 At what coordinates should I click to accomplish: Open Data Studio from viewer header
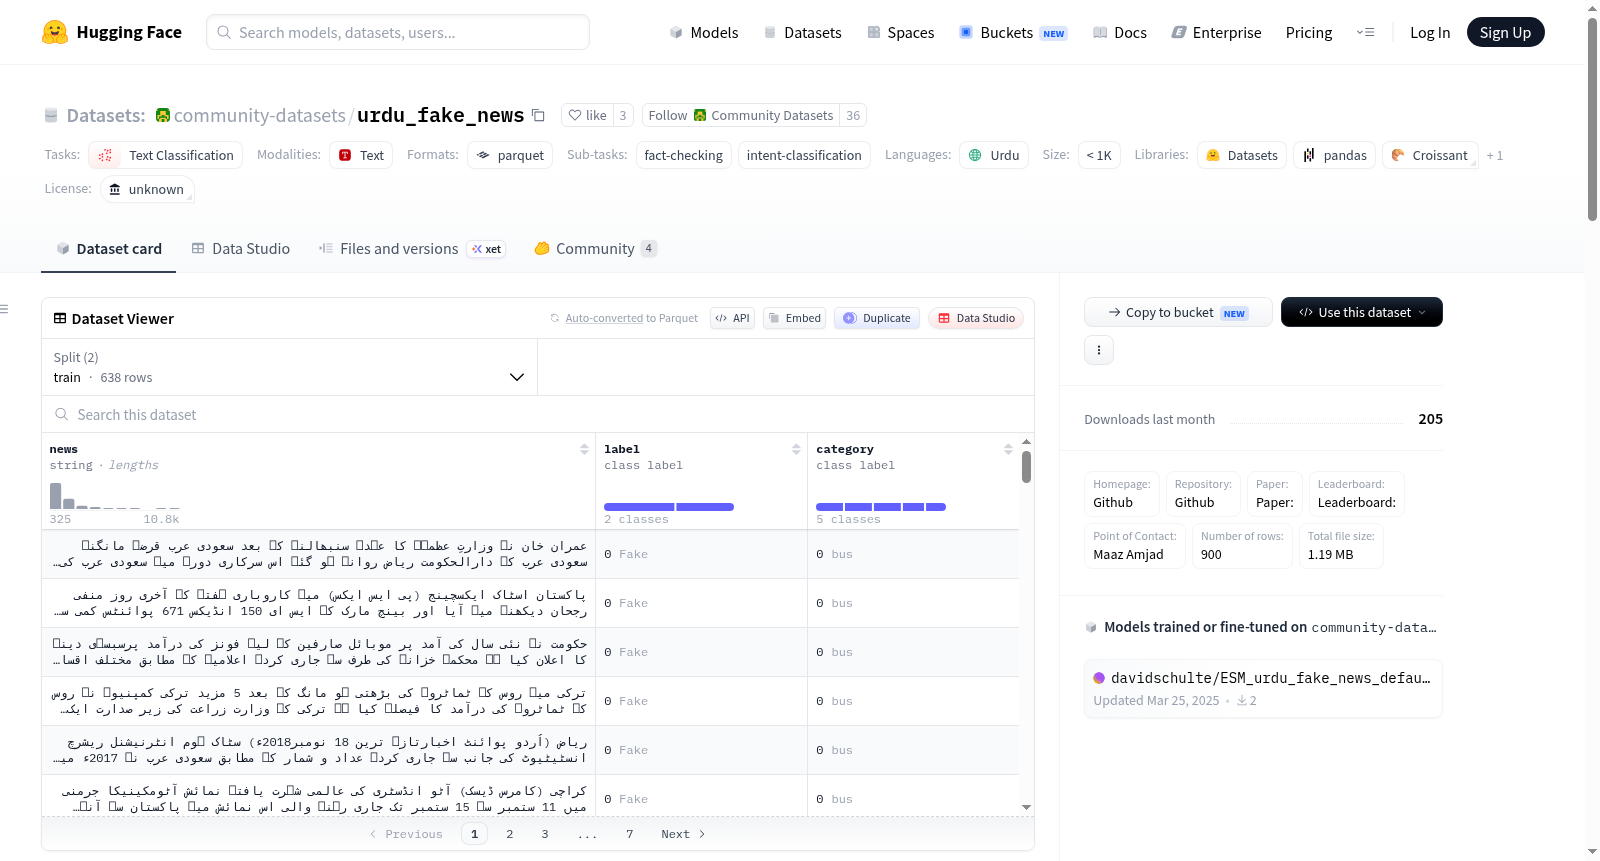click(976, 318)
